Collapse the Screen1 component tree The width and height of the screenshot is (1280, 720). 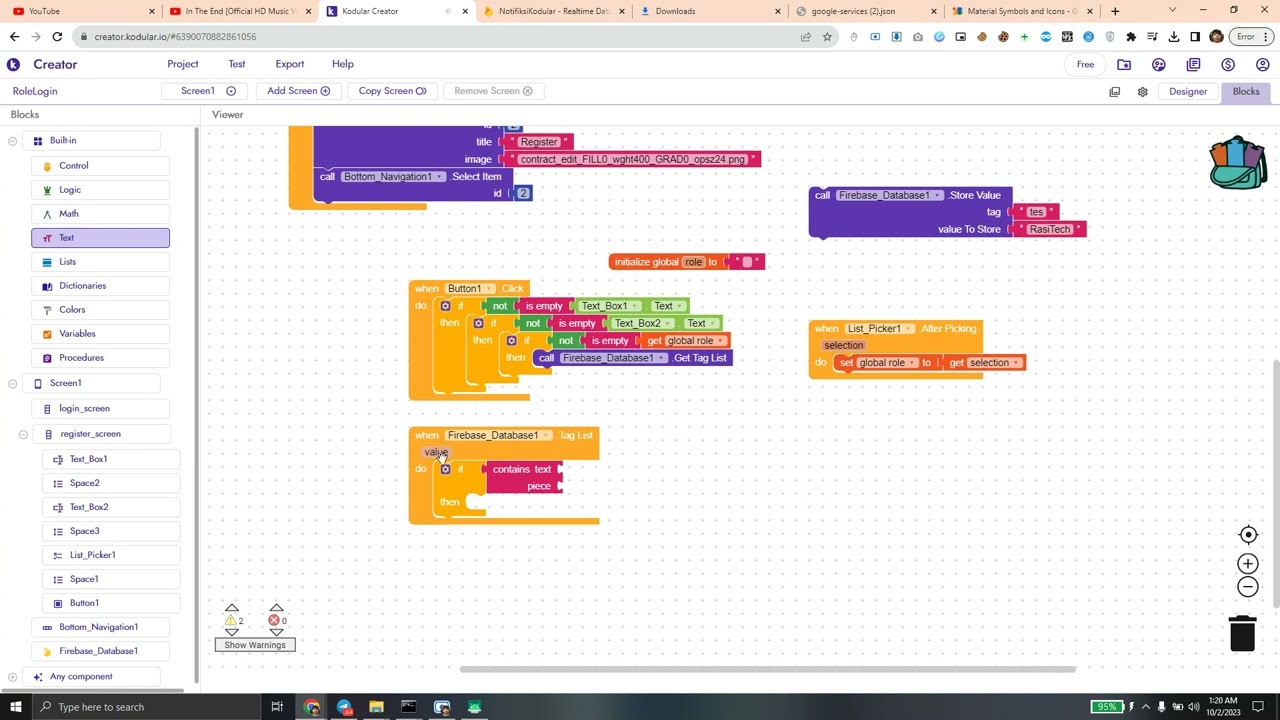pos(12,383)
